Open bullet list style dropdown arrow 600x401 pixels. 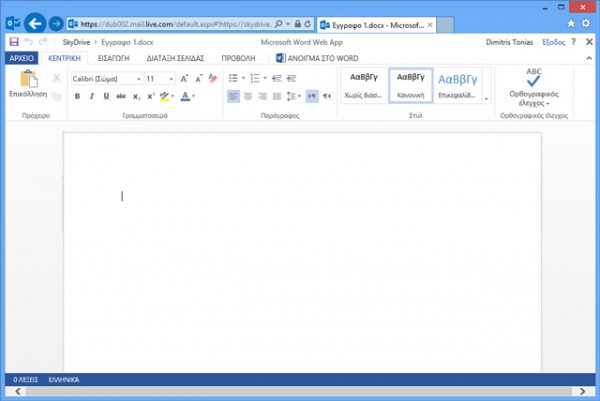coord(243,78)
